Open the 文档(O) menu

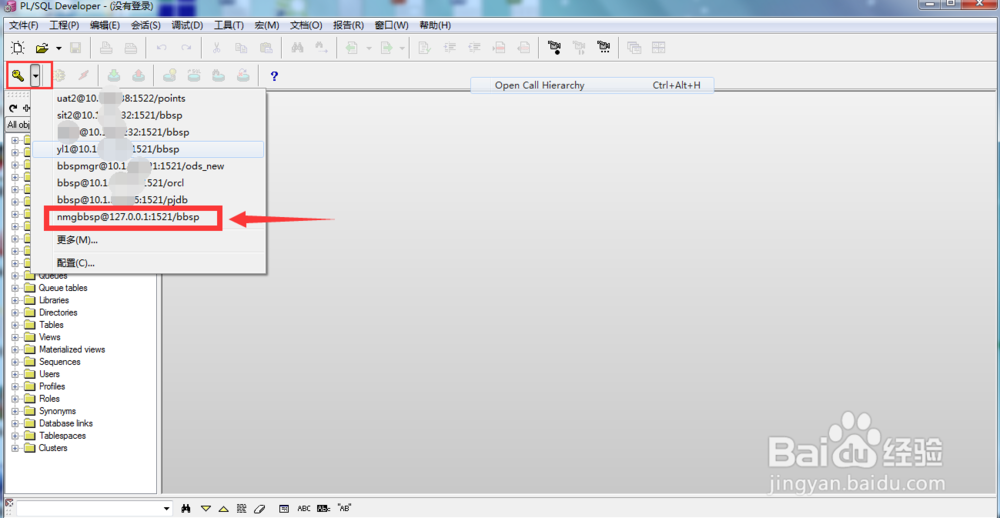(307, 26)
